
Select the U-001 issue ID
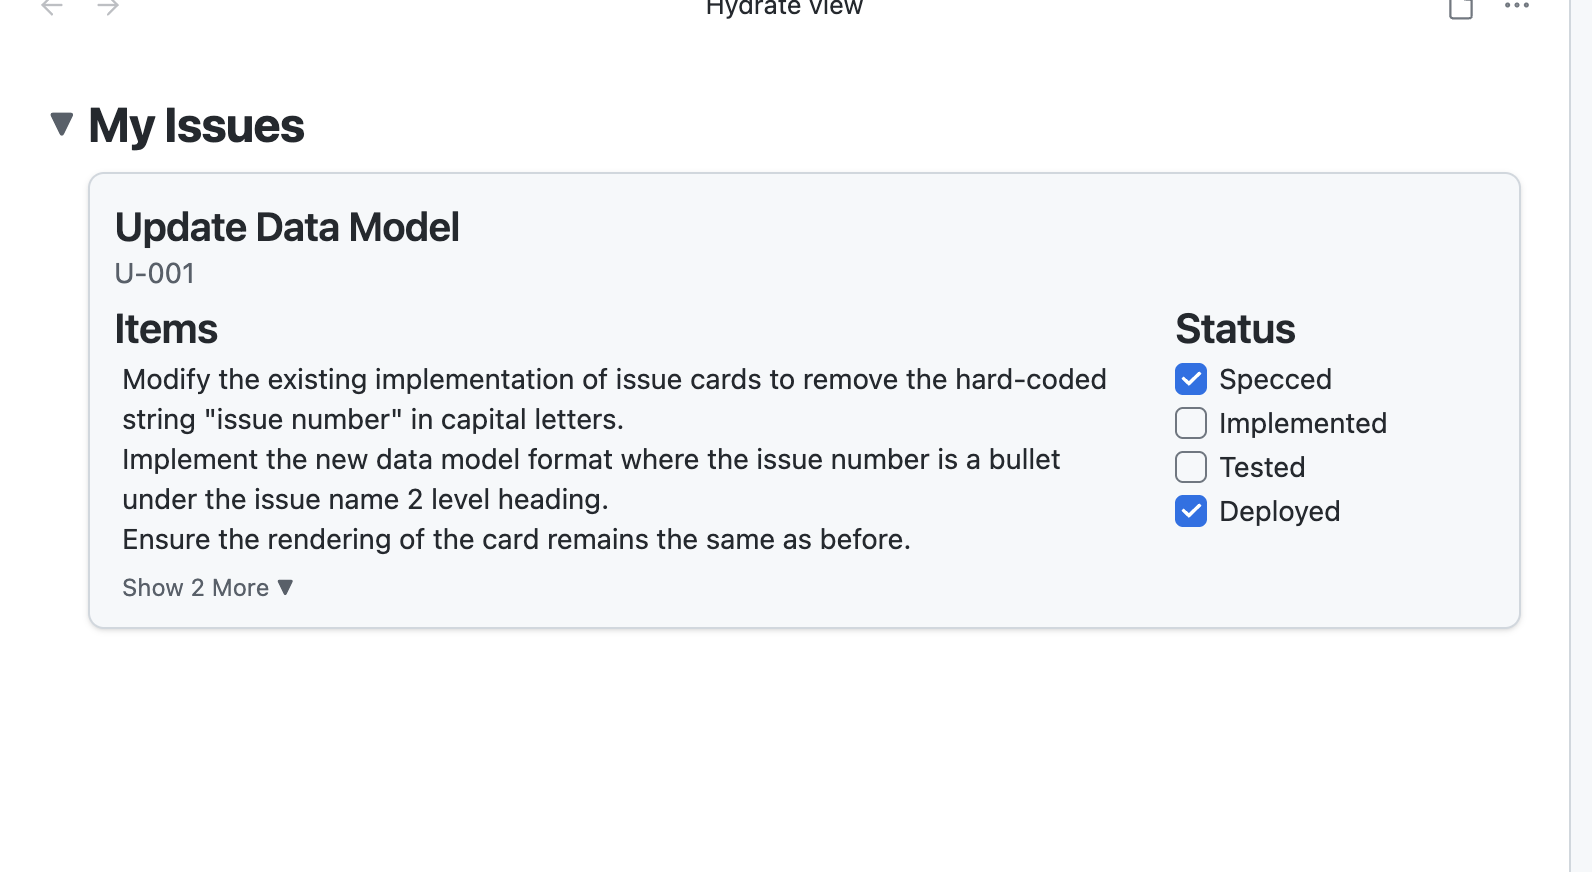pyautogui.click(x=155, y=273)
